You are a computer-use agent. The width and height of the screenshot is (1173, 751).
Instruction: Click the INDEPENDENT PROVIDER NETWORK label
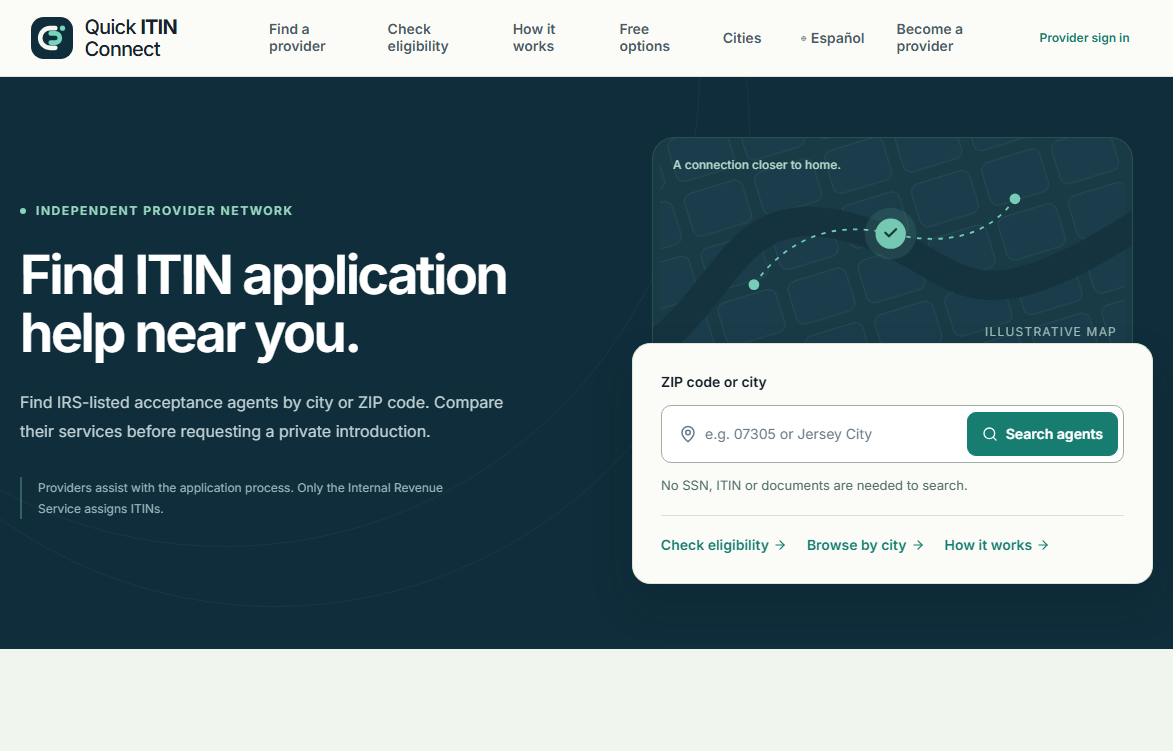164,211
